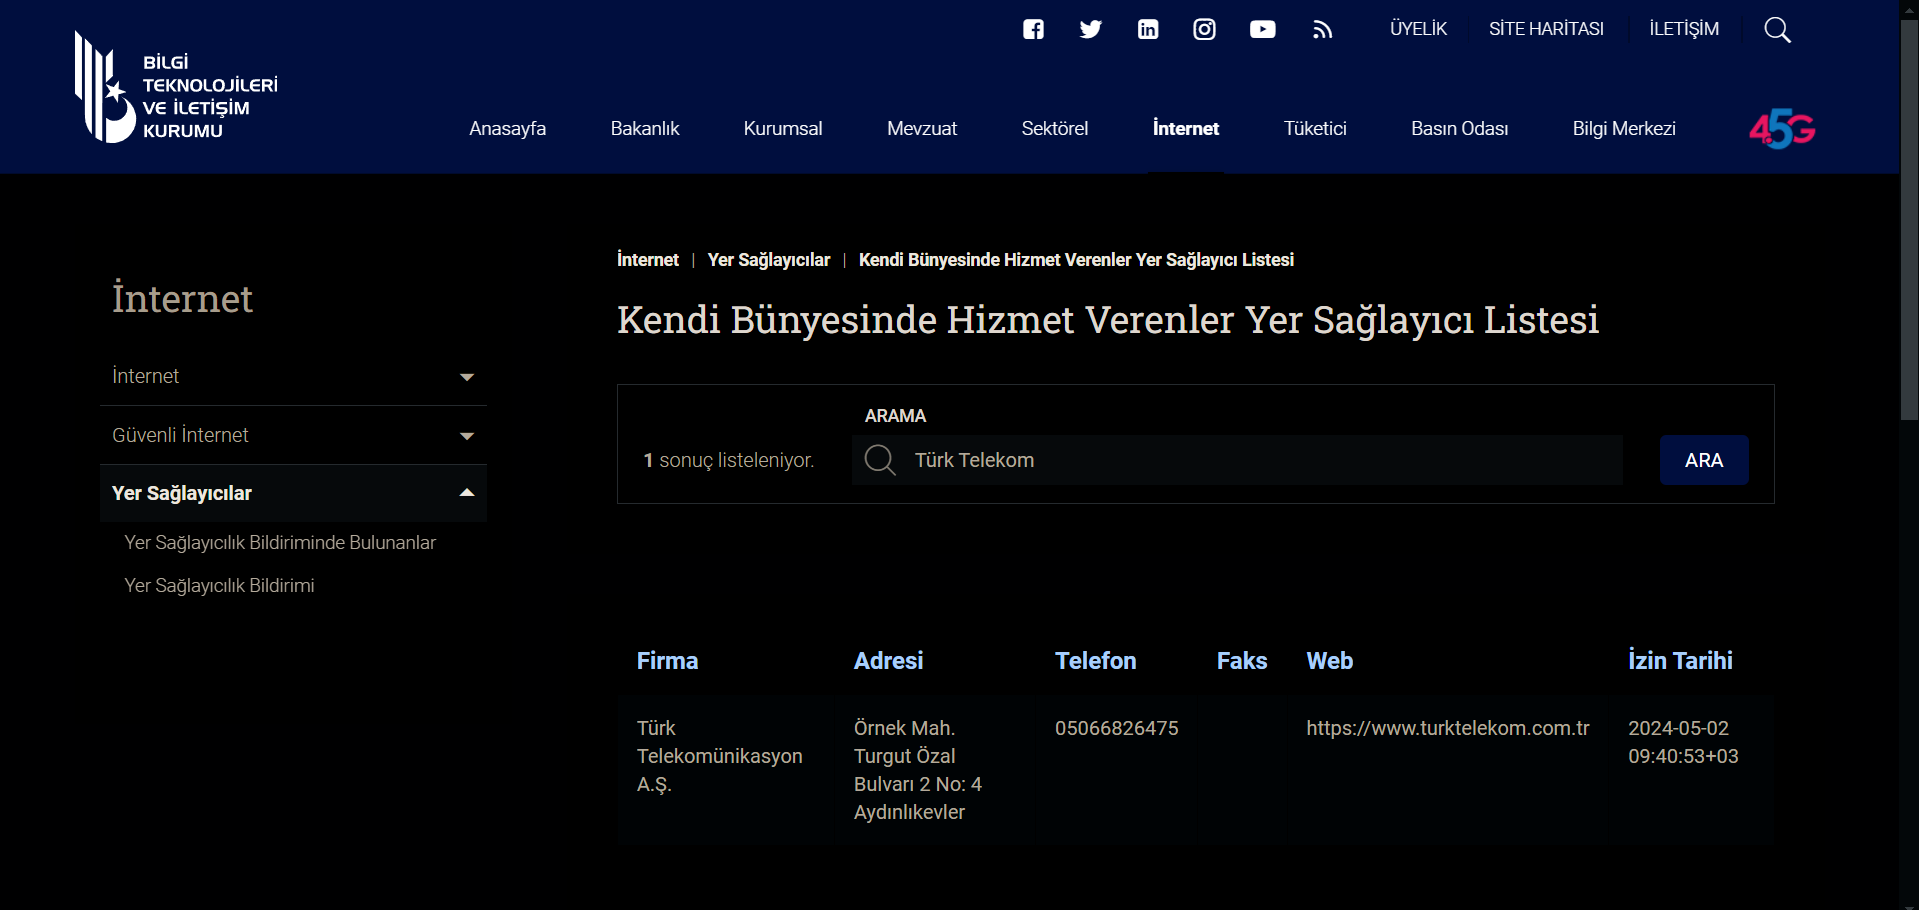Open Yer Sağlayıcılık Bildirimi sidebar link

219,586
